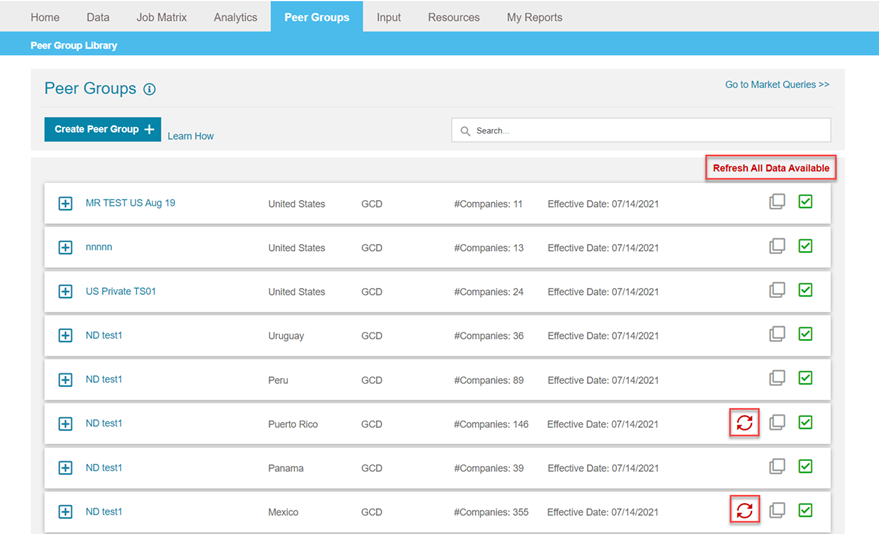The height and width of the screenshot is (534, 879).
Task: Click Create Peer Group button
Action: (x=103, y=129)
